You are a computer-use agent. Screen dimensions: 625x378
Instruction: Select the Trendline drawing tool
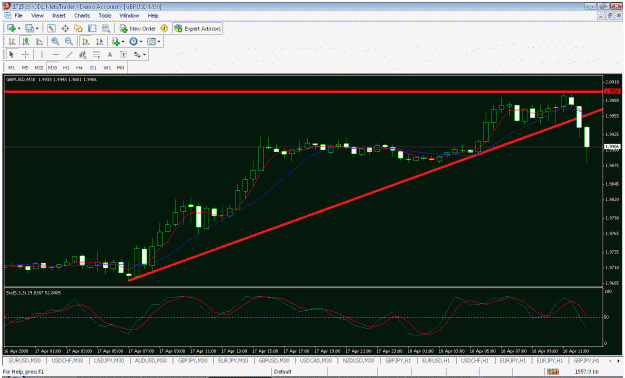pyautogui.click(x=69, y=55)
